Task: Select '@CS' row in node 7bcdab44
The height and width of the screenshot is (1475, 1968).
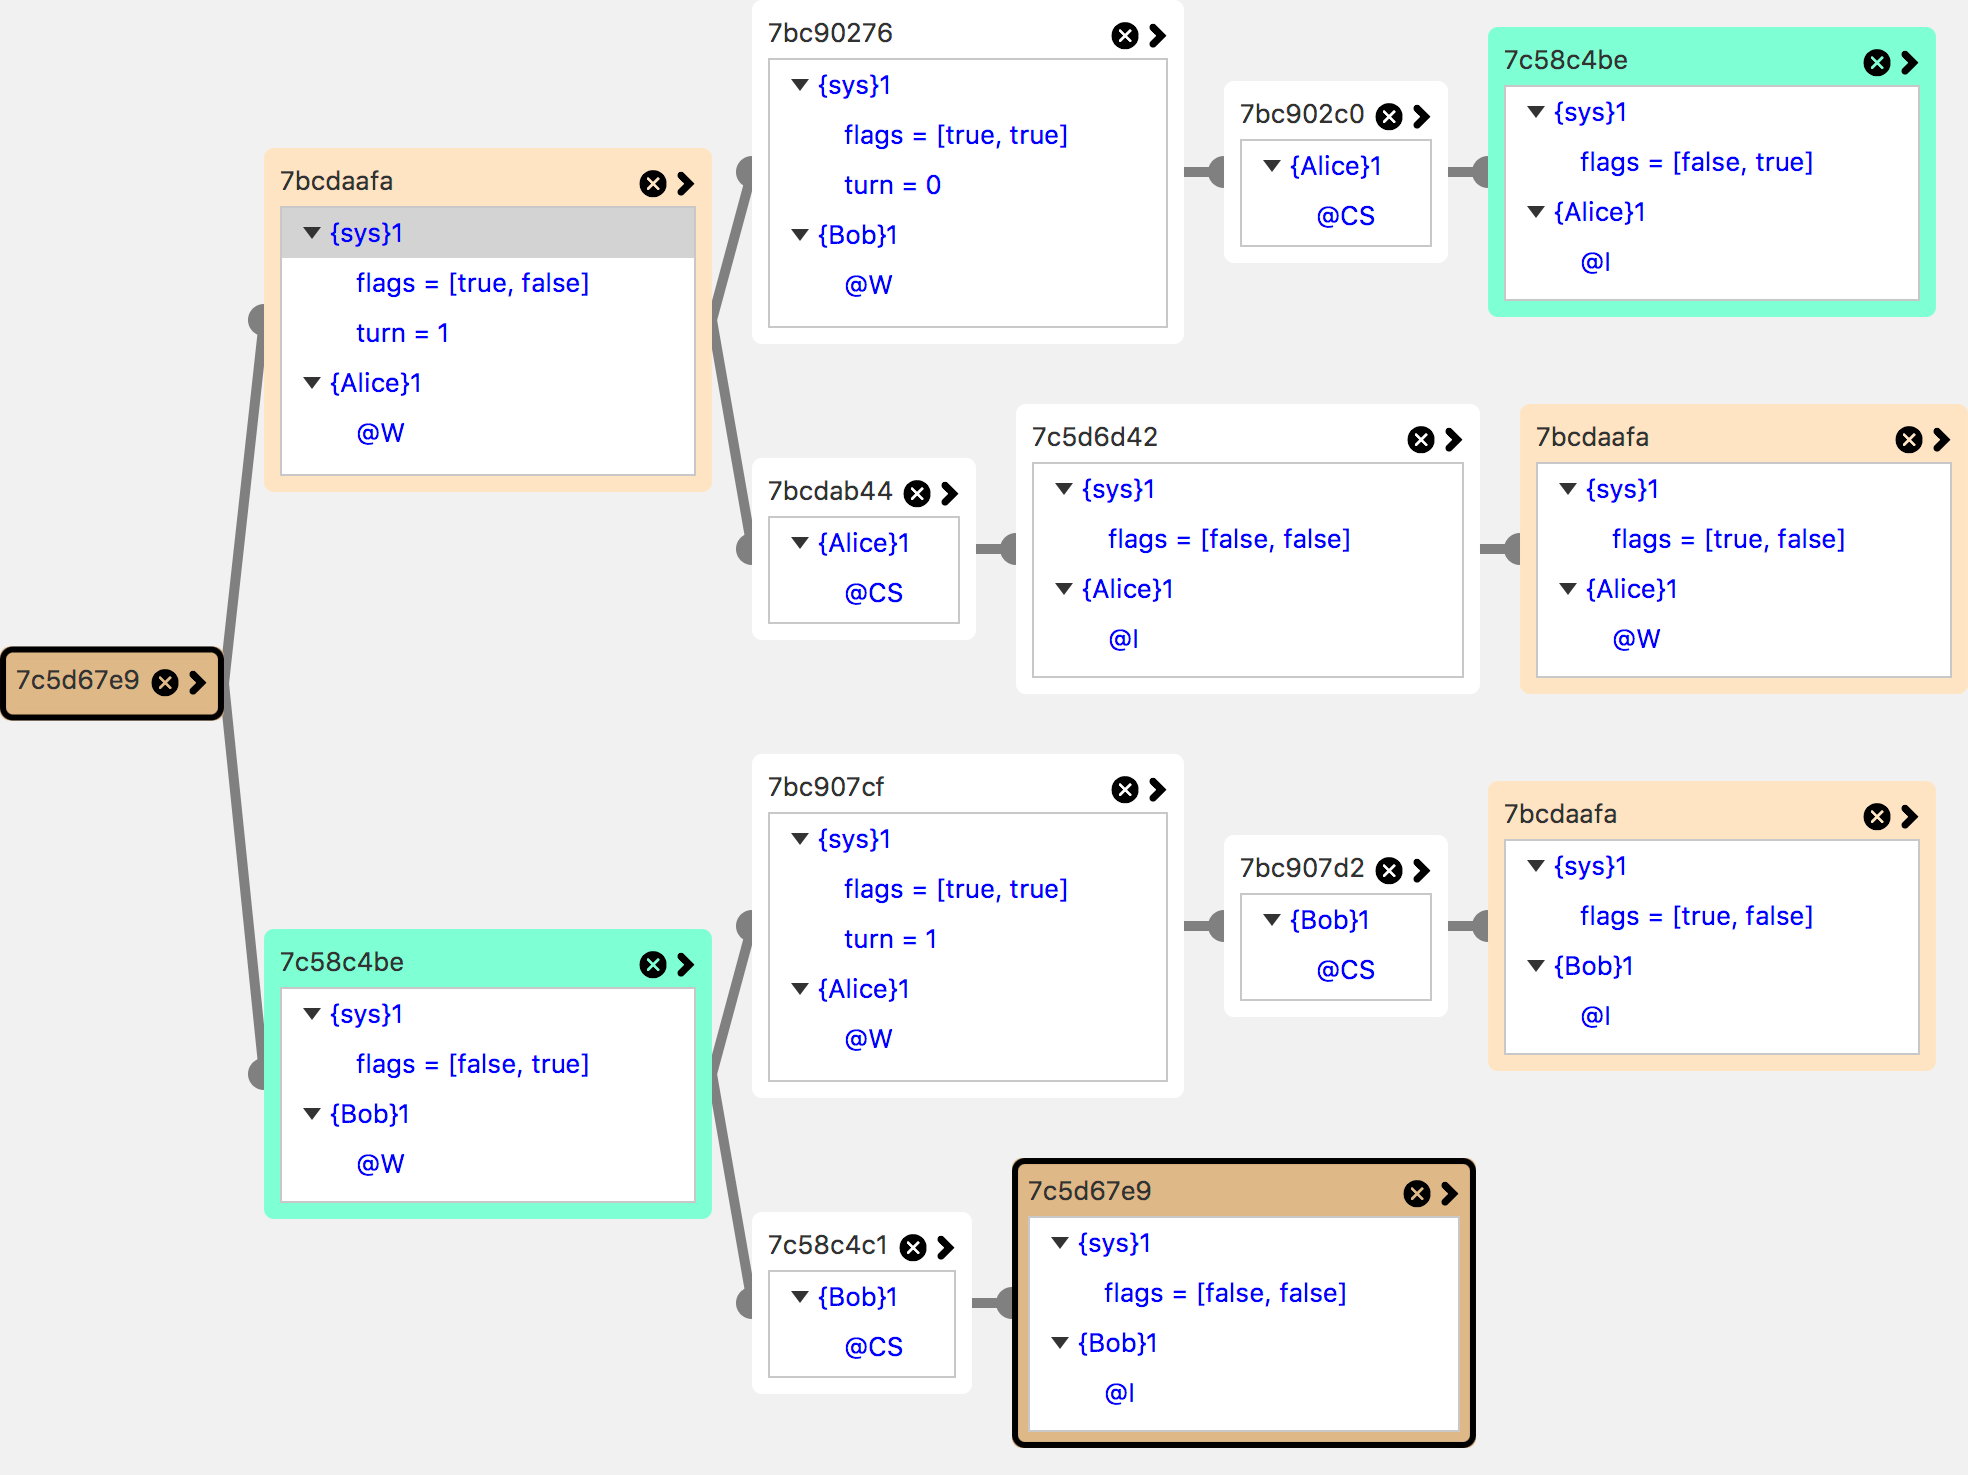Action: [864, 593]
